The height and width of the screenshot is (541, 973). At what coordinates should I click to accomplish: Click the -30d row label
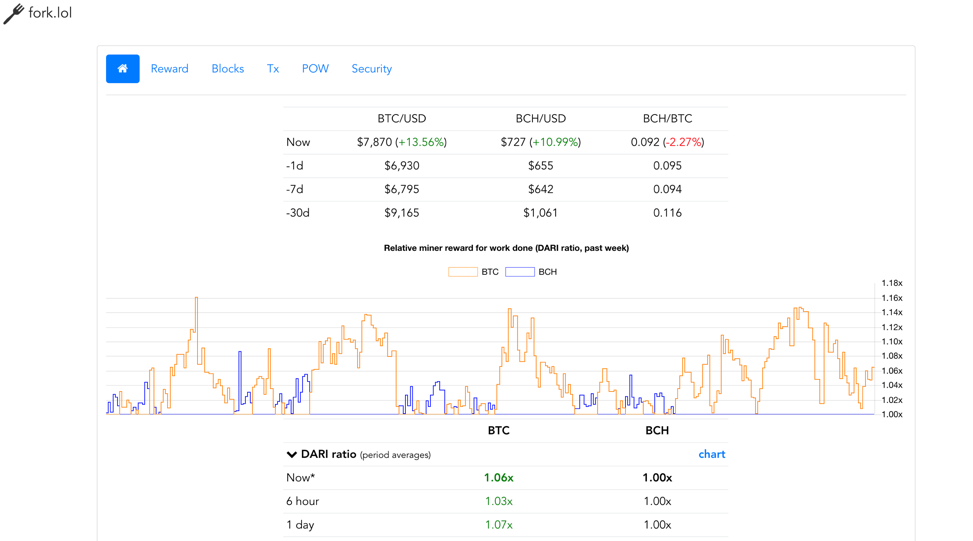tap(298, 213)
